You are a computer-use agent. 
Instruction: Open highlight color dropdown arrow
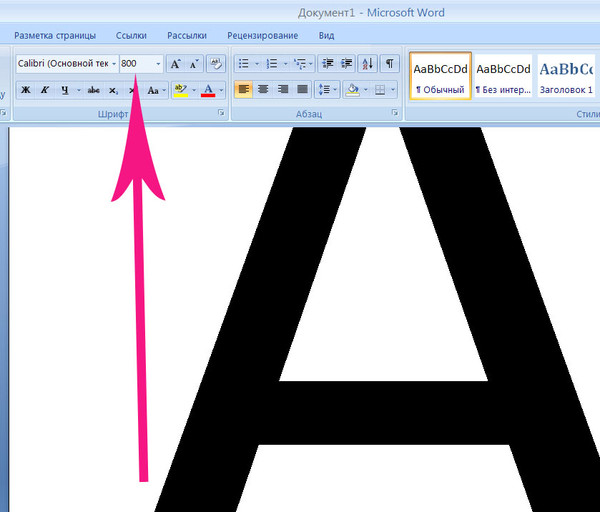(x=194, y=90)
